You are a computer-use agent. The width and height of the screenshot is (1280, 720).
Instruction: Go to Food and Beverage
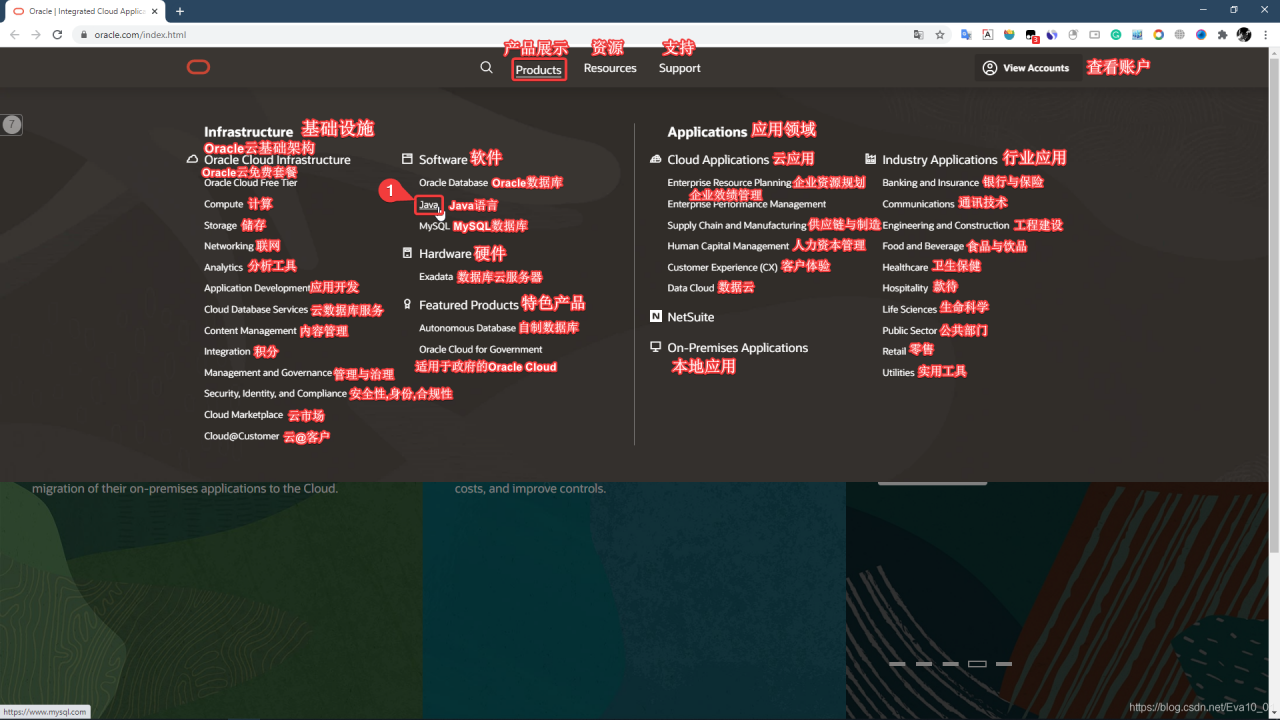[923, 246]
